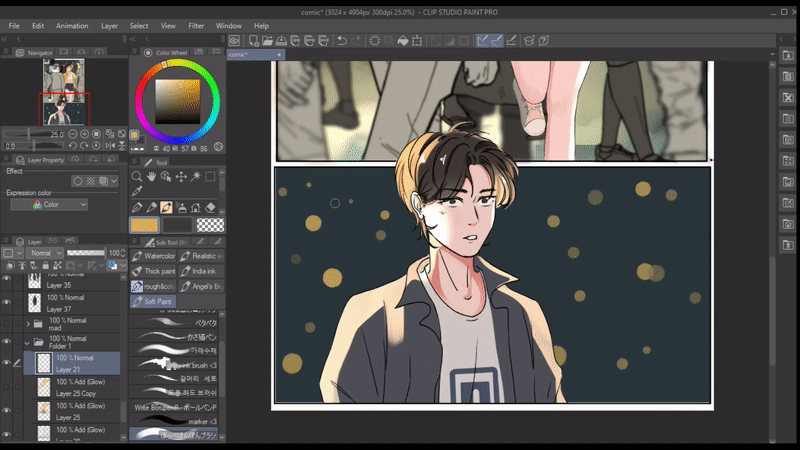Click the Save toolbar icon
This screenshot has width=800, height=450.
tap(281, 41)
